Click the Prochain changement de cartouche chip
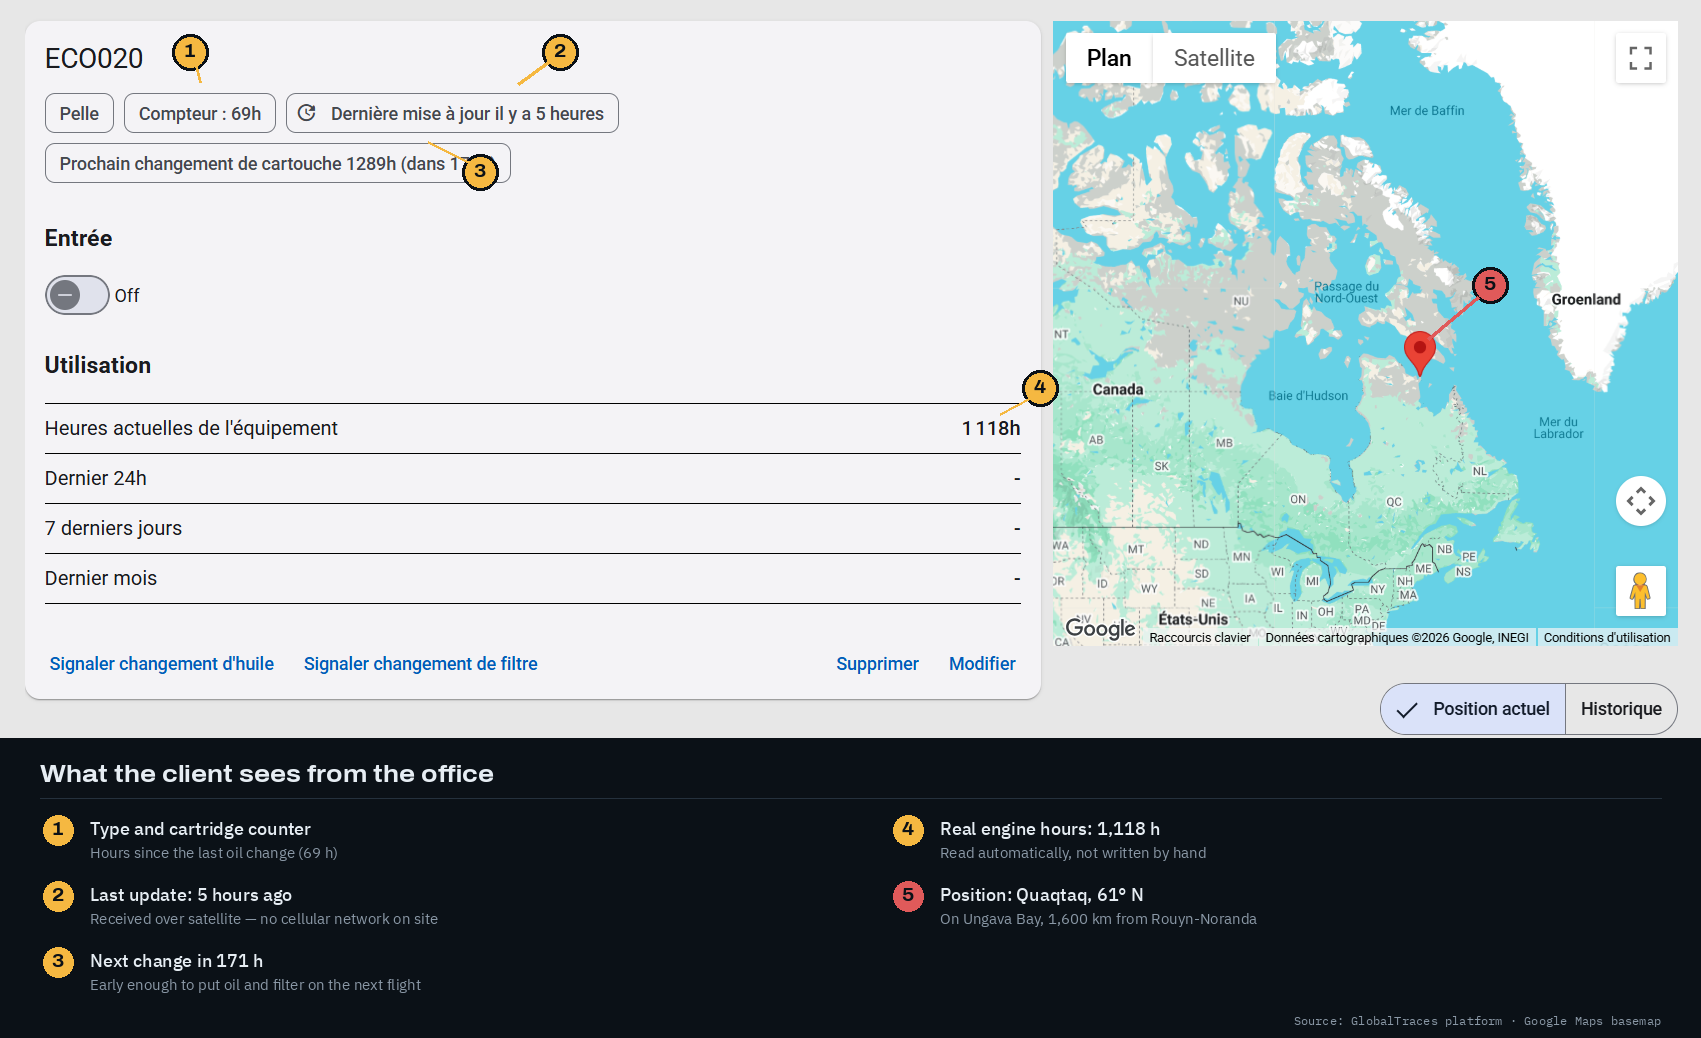Screen dimensions: 1701x1038 coord(277,163)
